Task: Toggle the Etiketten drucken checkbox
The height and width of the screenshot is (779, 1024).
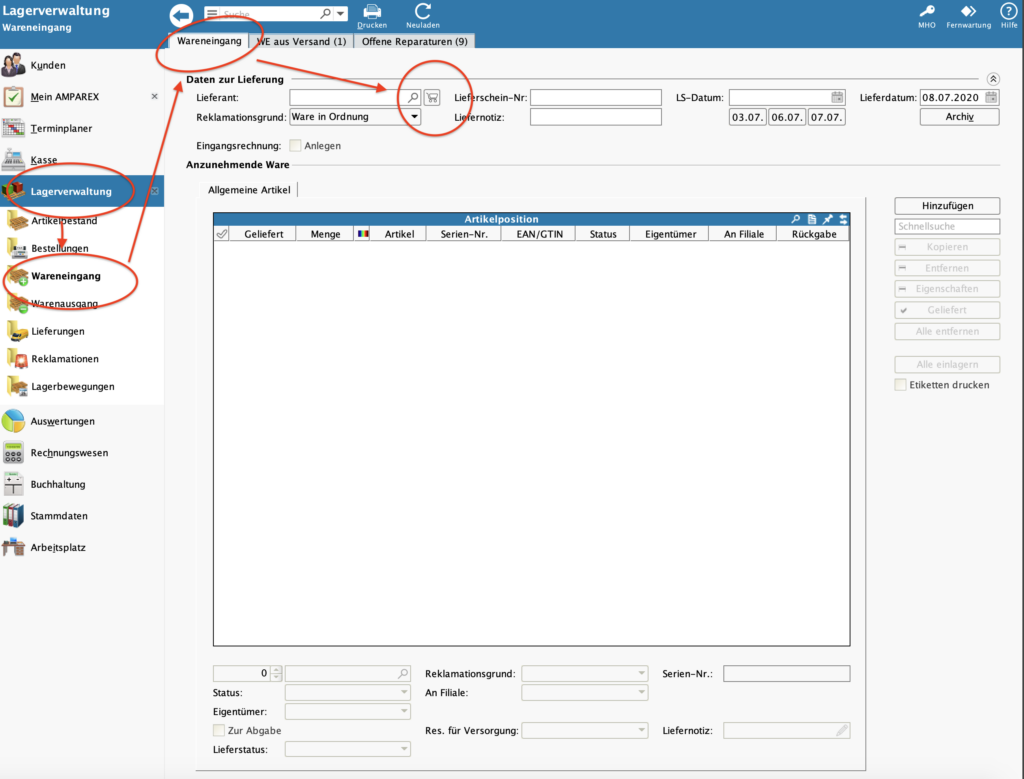Action: (x=901, y=385)
